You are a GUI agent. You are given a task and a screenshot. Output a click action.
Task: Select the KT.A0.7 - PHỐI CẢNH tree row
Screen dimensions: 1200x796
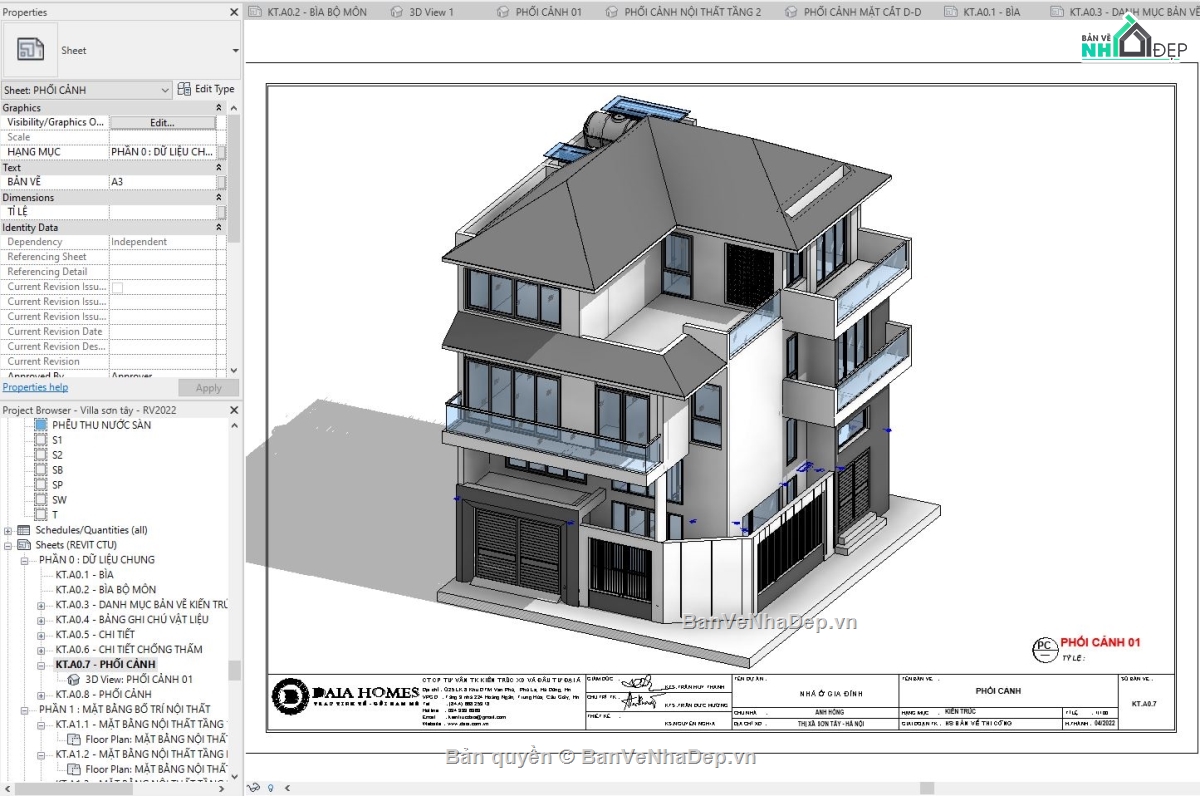pyautogui.click(x=105, y=665)
